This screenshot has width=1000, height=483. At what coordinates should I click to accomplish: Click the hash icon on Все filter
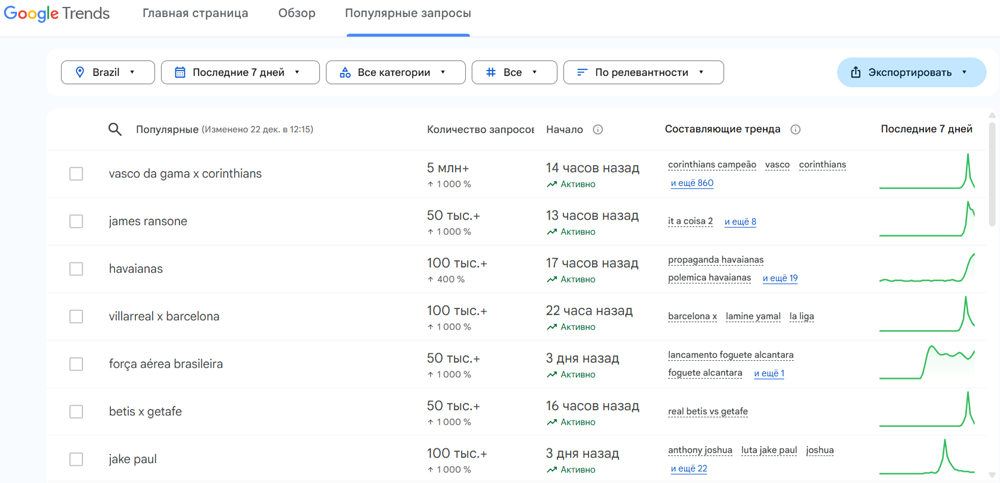tap(490, 72)
